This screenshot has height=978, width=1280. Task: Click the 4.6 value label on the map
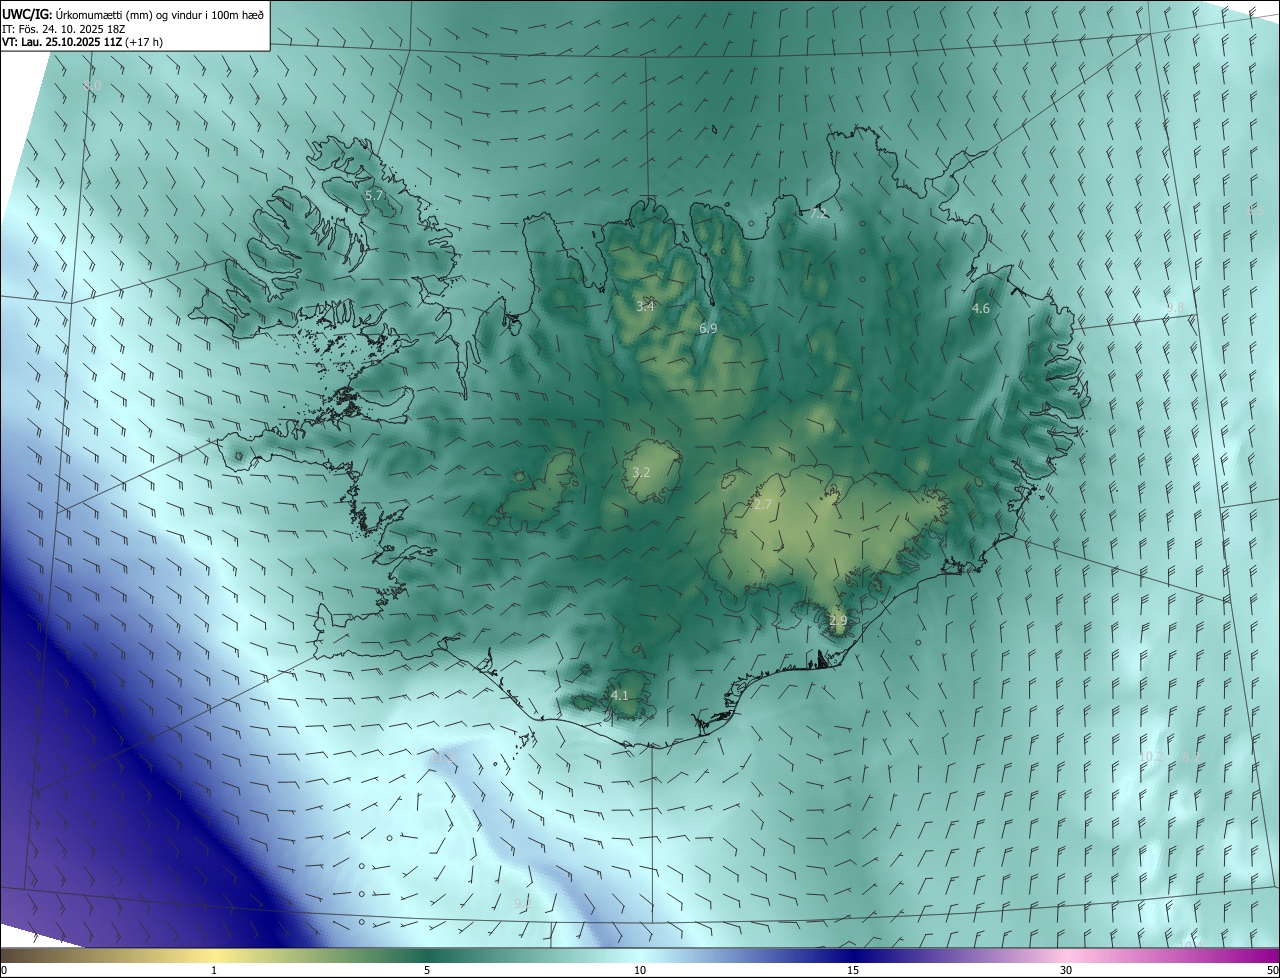point(981,309)
